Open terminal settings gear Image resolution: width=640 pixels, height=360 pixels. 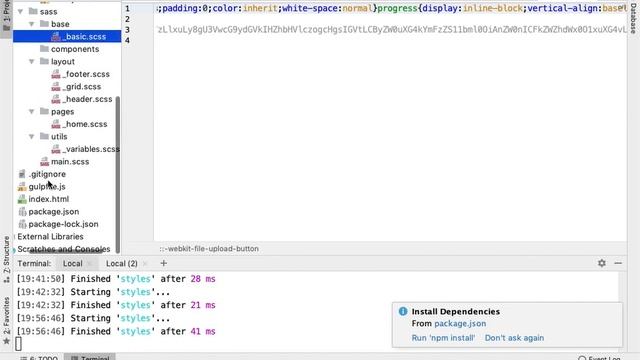tap(602, 263)
